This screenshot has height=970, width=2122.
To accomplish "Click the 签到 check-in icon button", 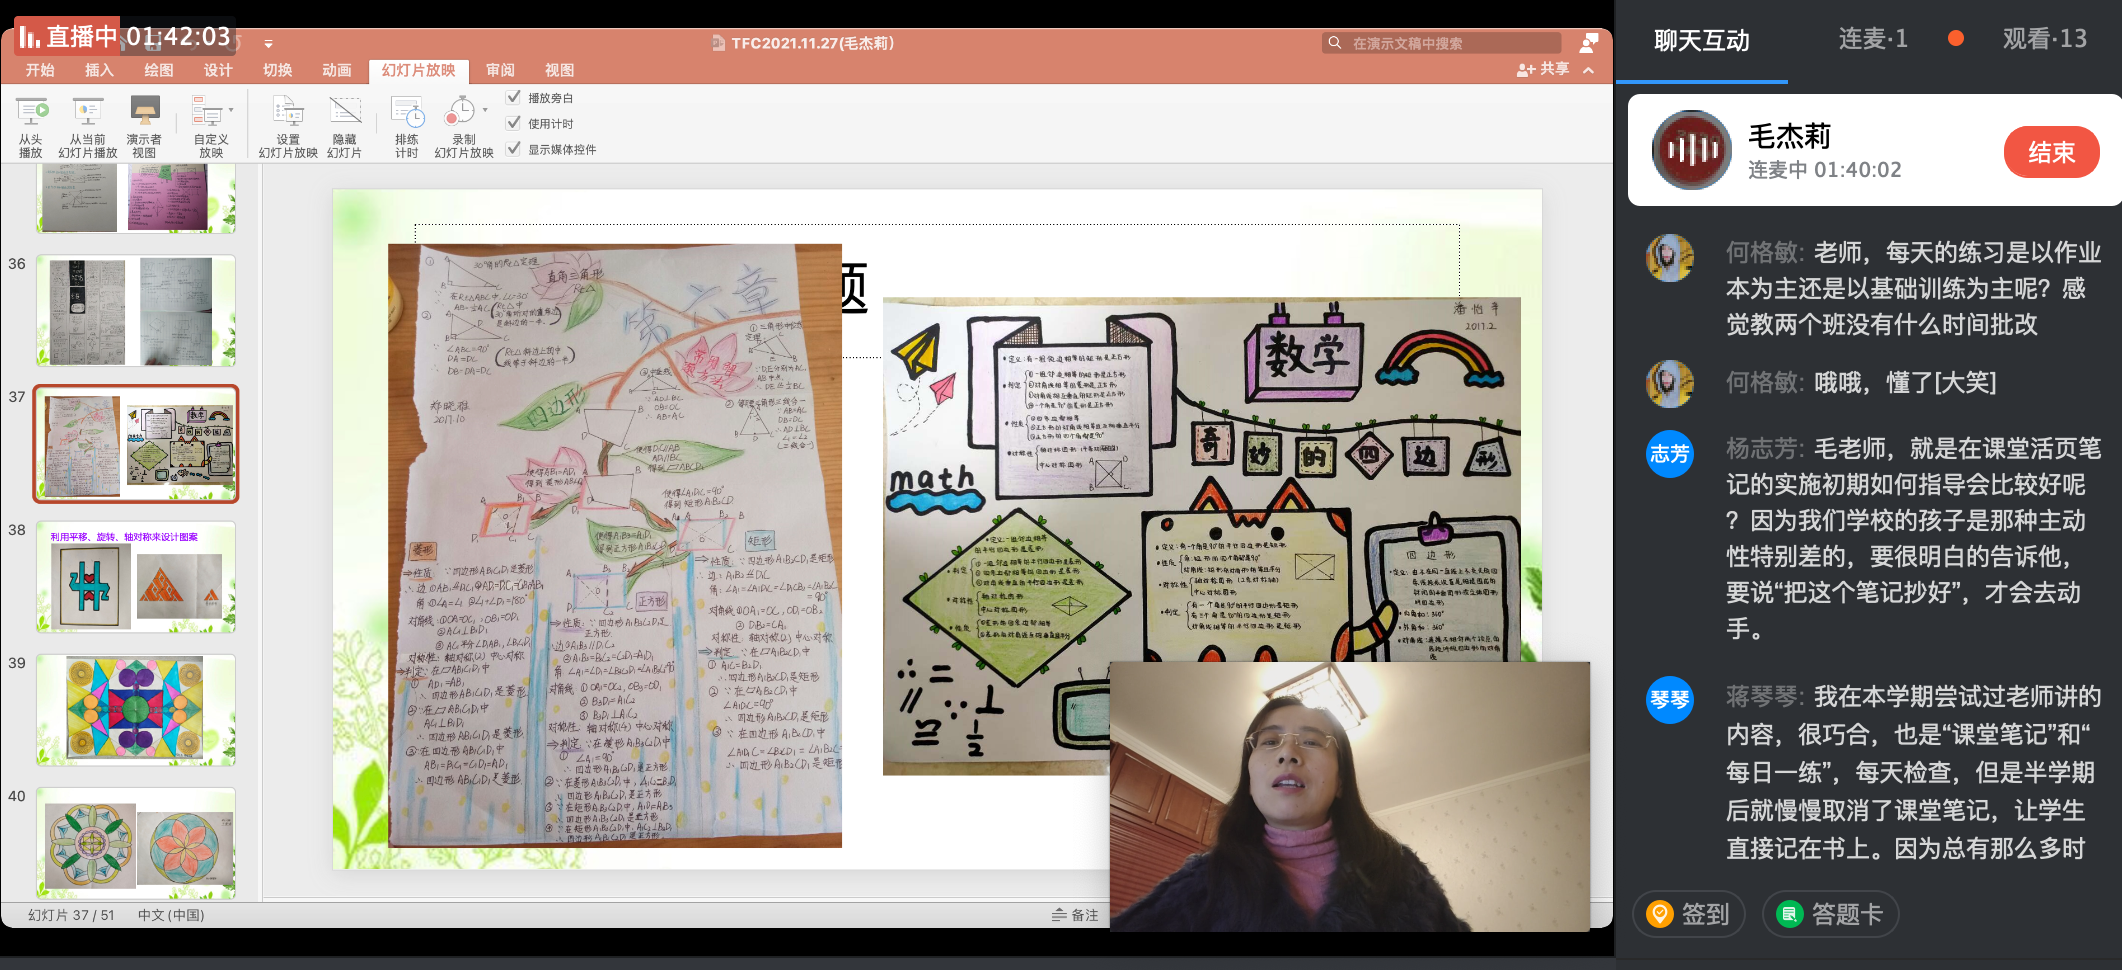I will click(1689, 914).
